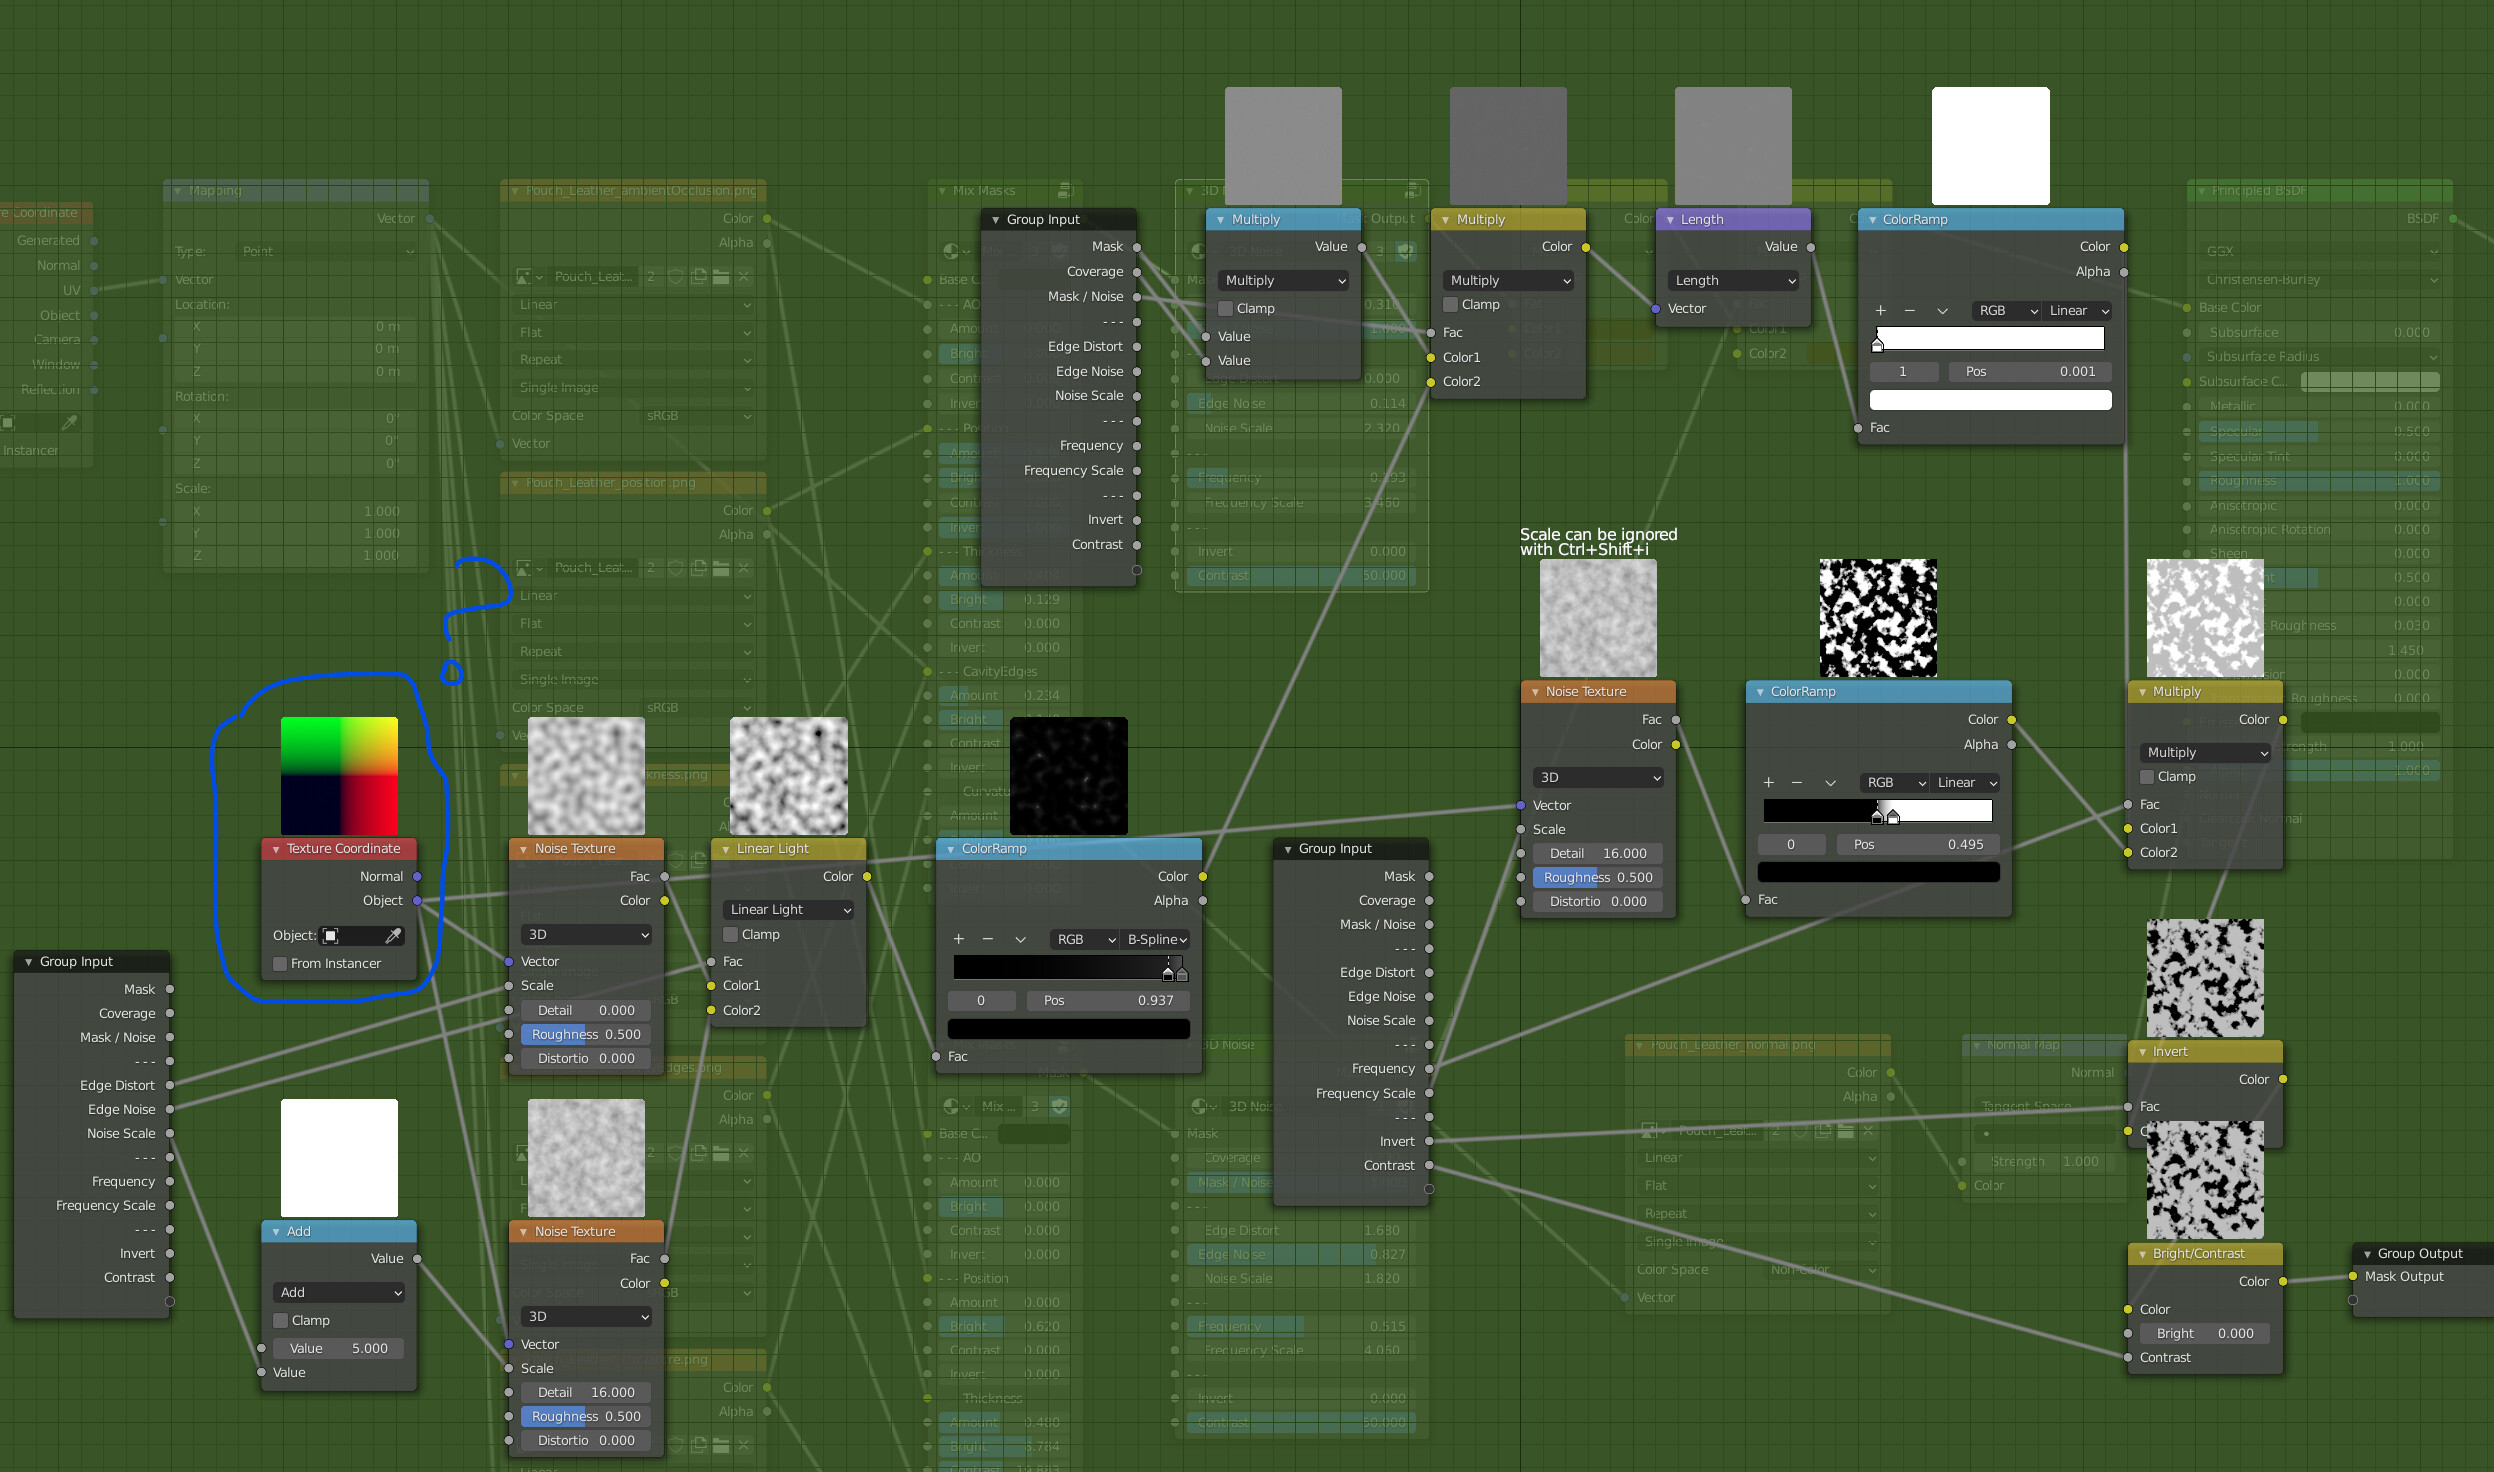Enable From Instancer in Texture Coordinate node
Image resolution: width=2494 pixels, height=1472 pixels.
pyautogui.click(x=280, y=964)
